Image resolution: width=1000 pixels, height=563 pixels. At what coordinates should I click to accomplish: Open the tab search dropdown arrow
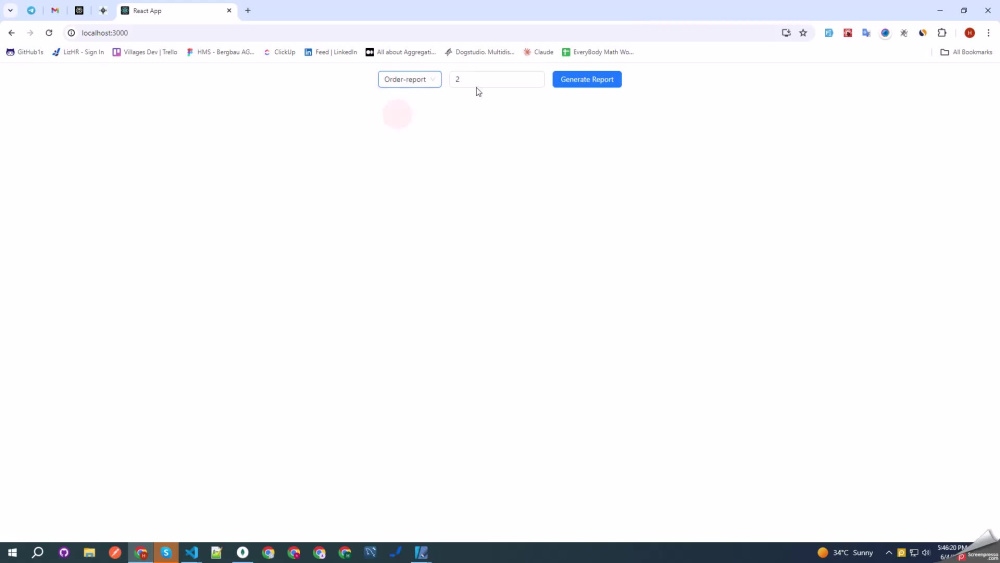[10, 10]
